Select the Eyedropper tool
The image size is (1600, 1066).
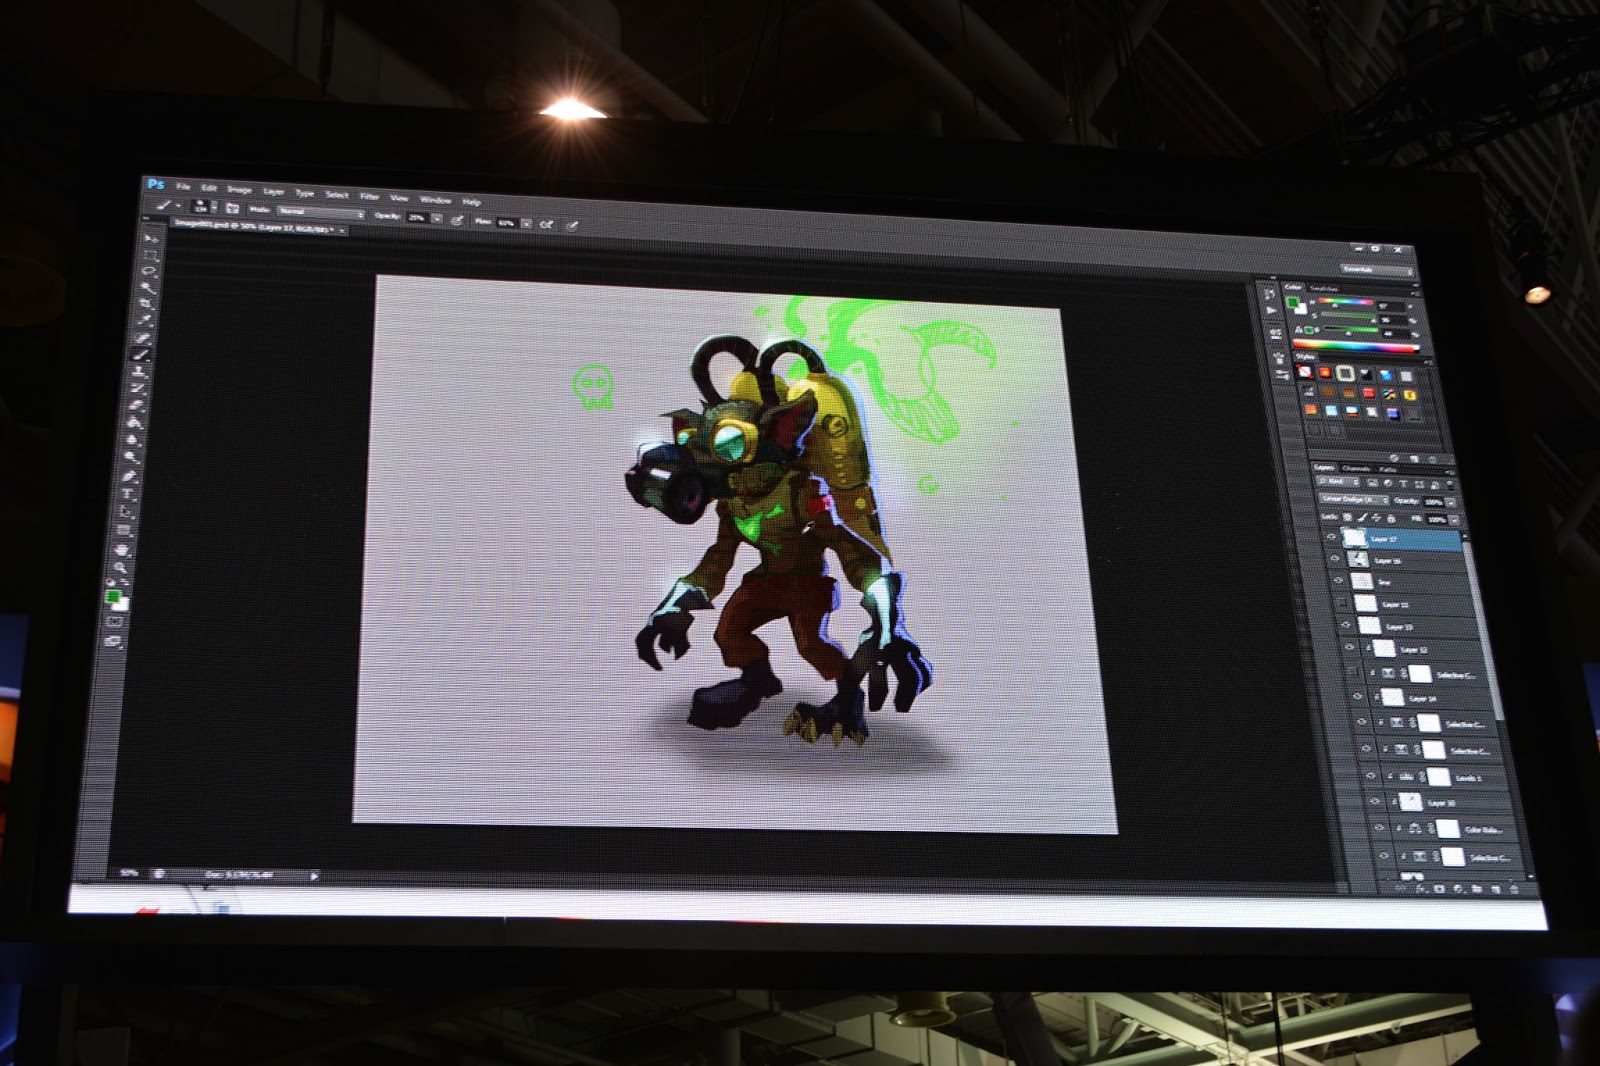(145, 321)
